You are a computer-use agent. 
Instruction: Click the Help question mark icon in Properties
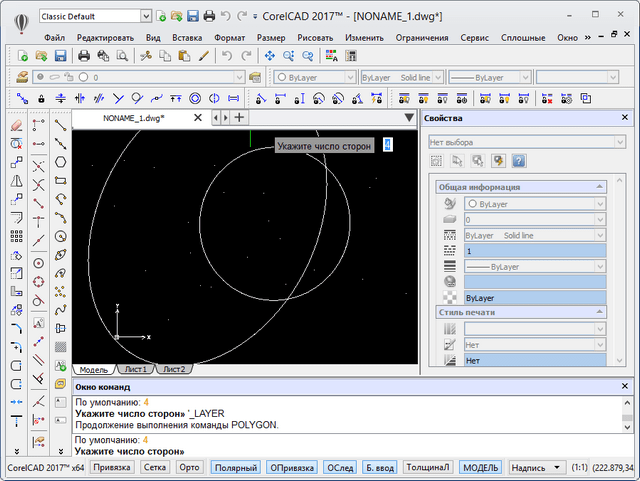(519, 161)
